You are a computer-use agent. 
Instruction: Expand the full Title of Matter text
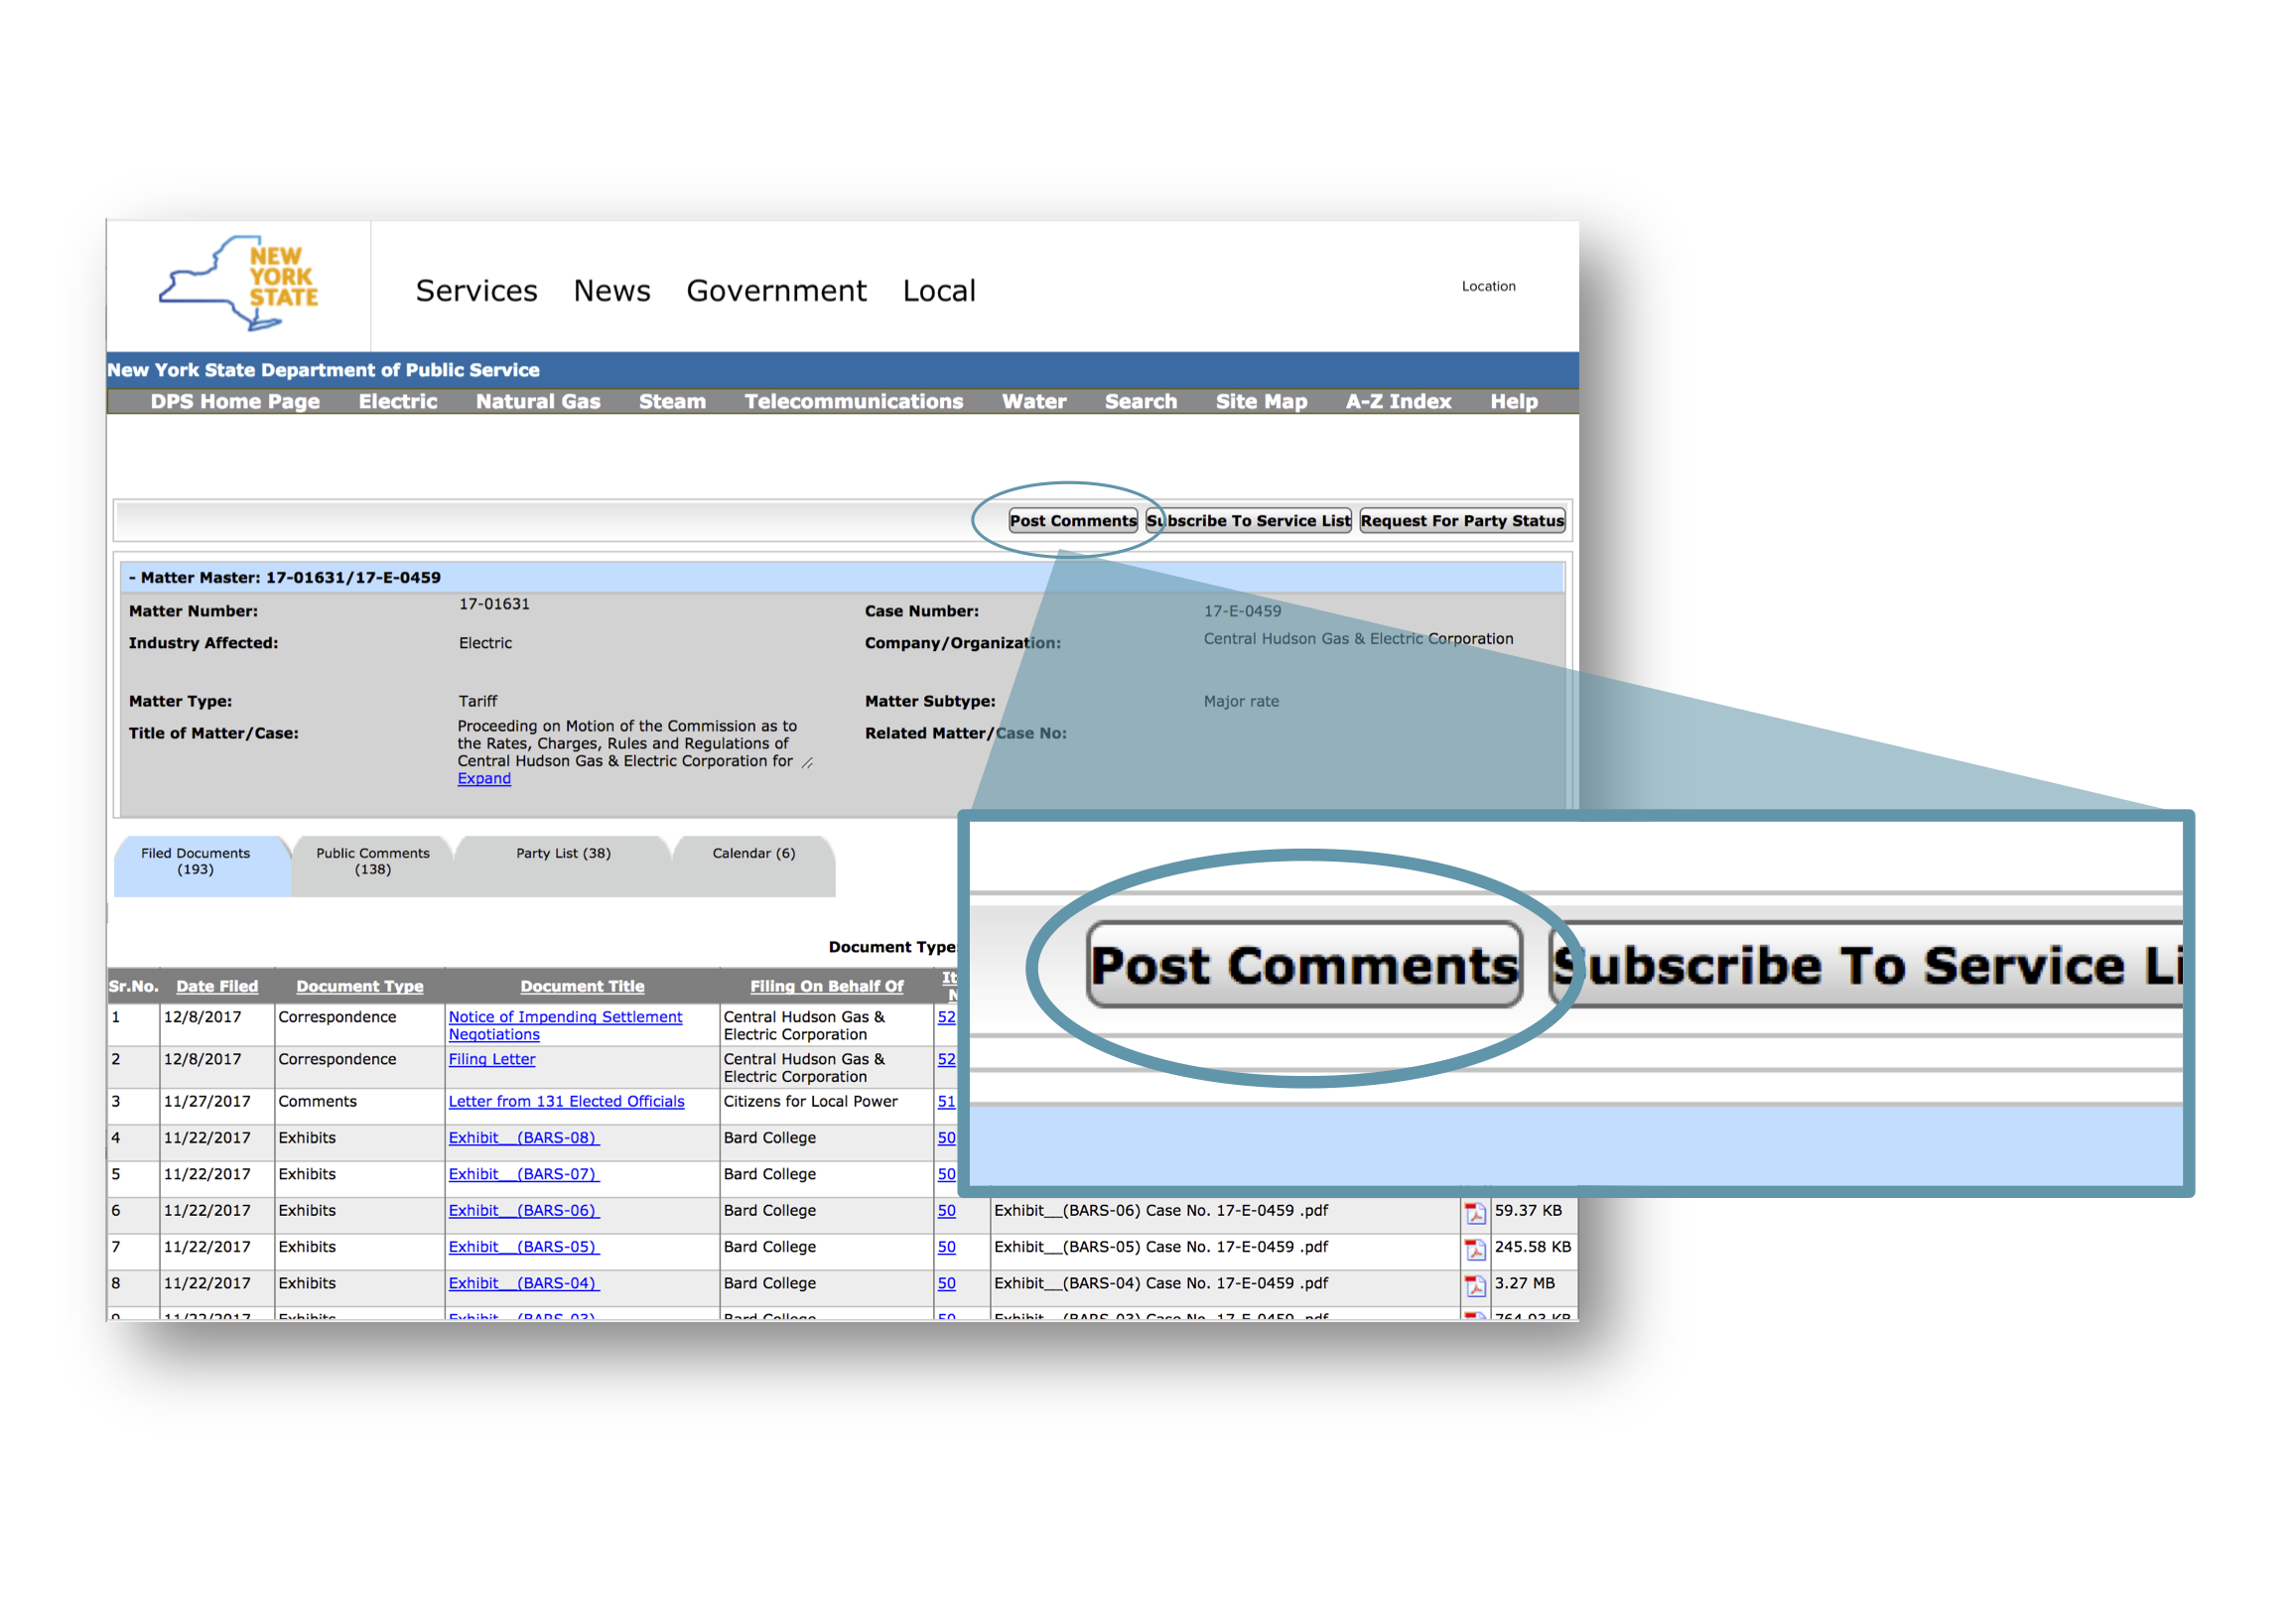[483, 778]
